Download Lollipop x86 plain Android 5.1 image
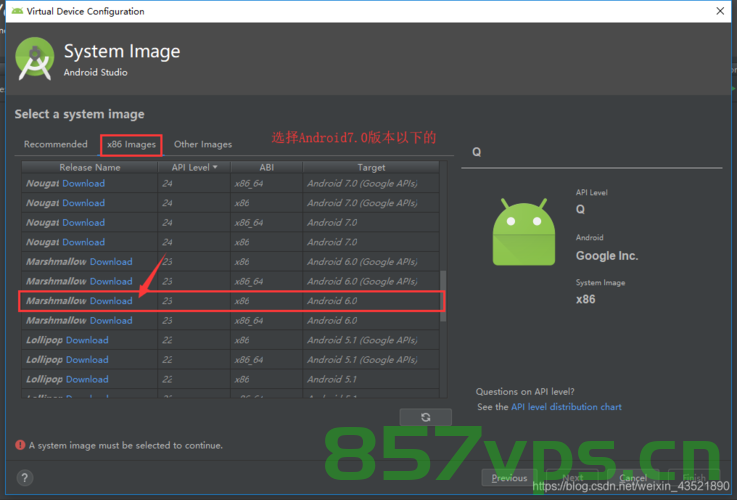 (87, 380)
